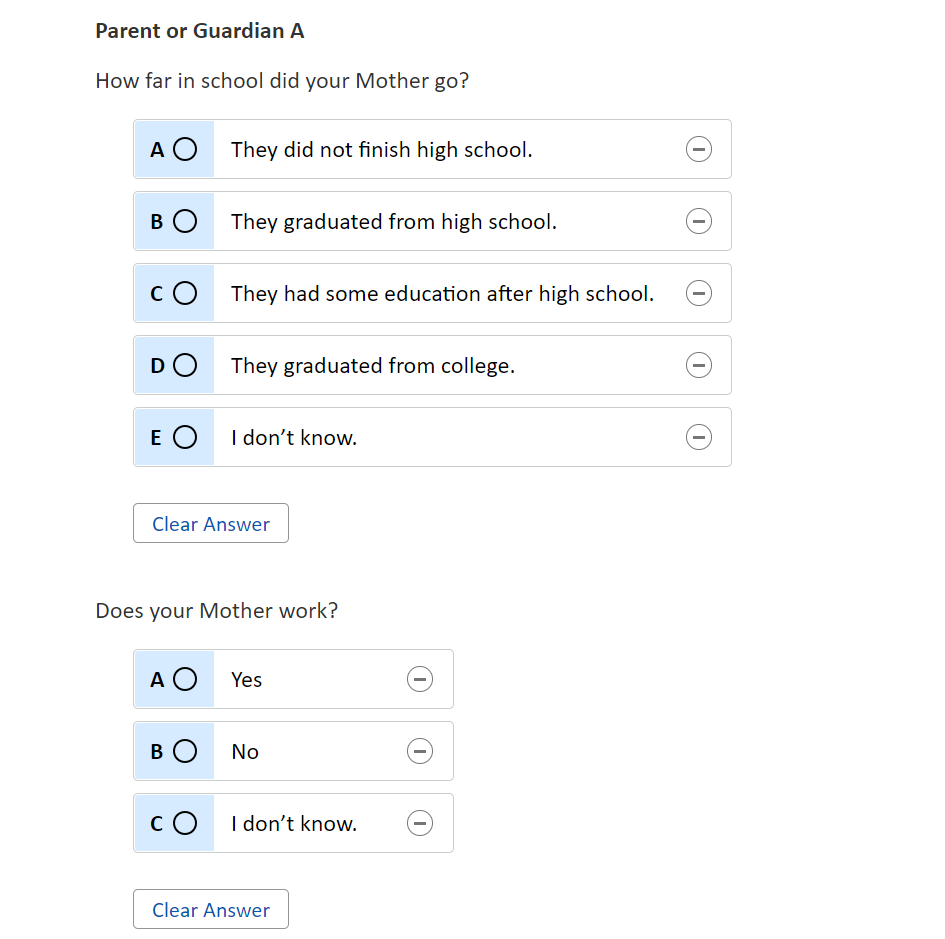Eliminate the 'They did not finish high school' option
The height and width of the screenshot is (939, 945).
pyautogui.click(x=698, y=150)
